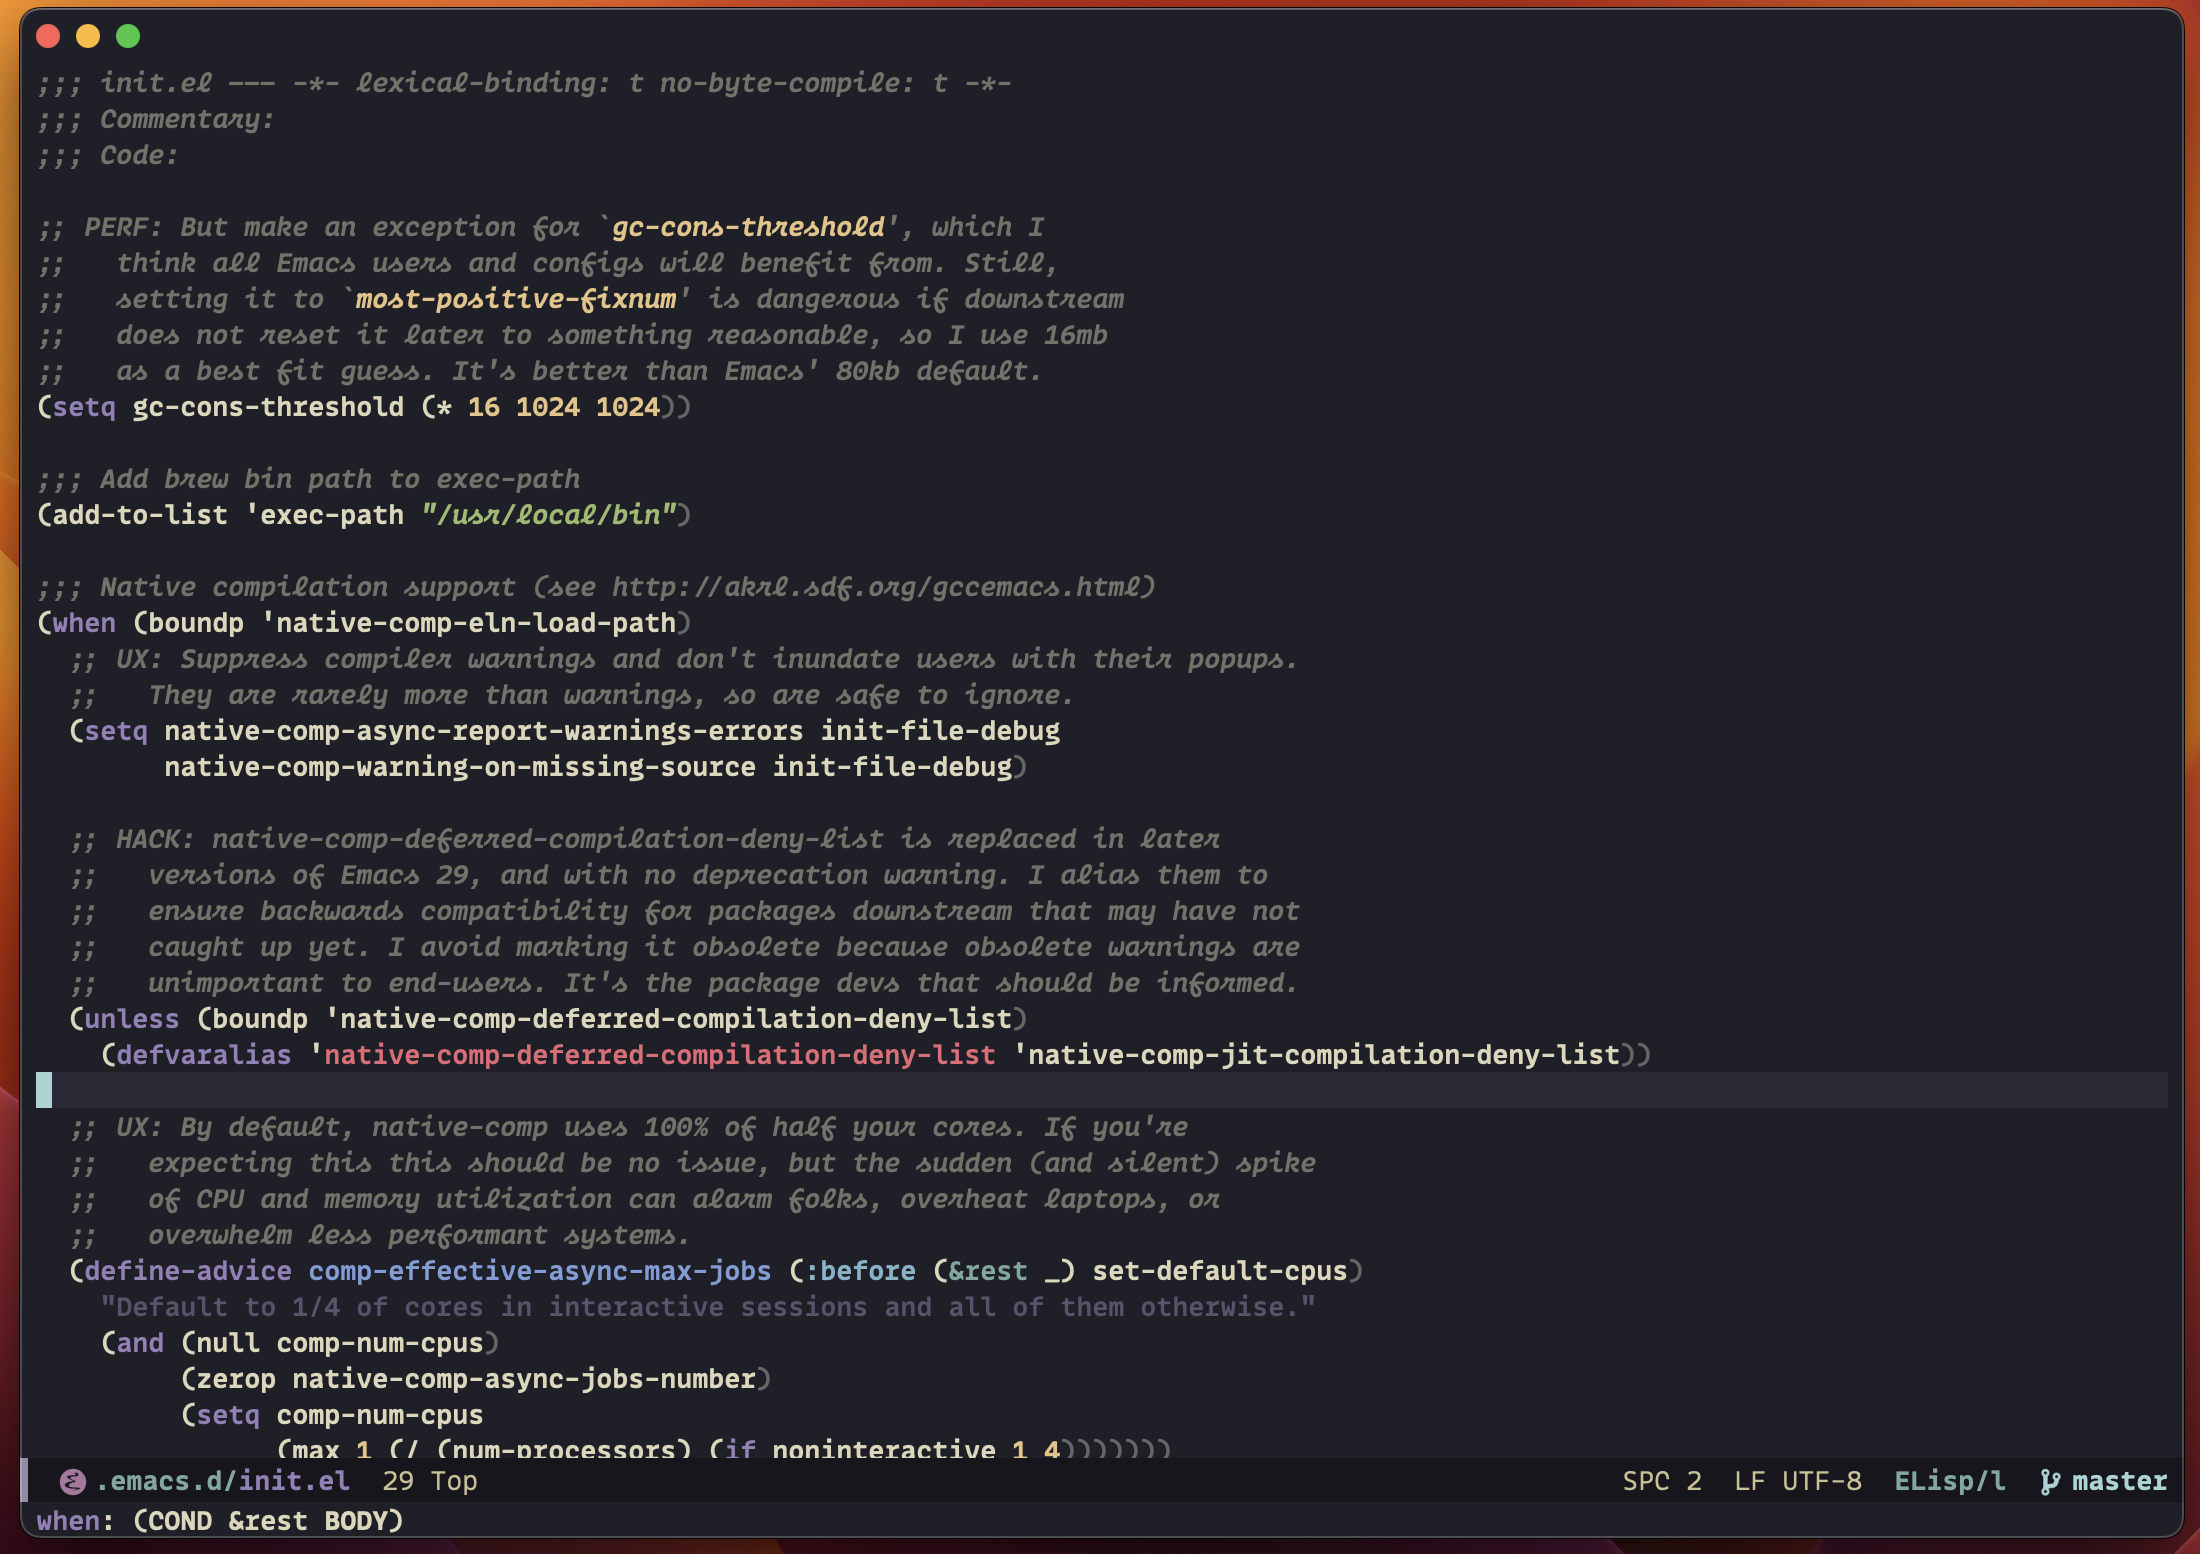Click the 'PERF:' comment tag
The width and height of the screenshot is (2200, 1554).
tap(123, 227)
